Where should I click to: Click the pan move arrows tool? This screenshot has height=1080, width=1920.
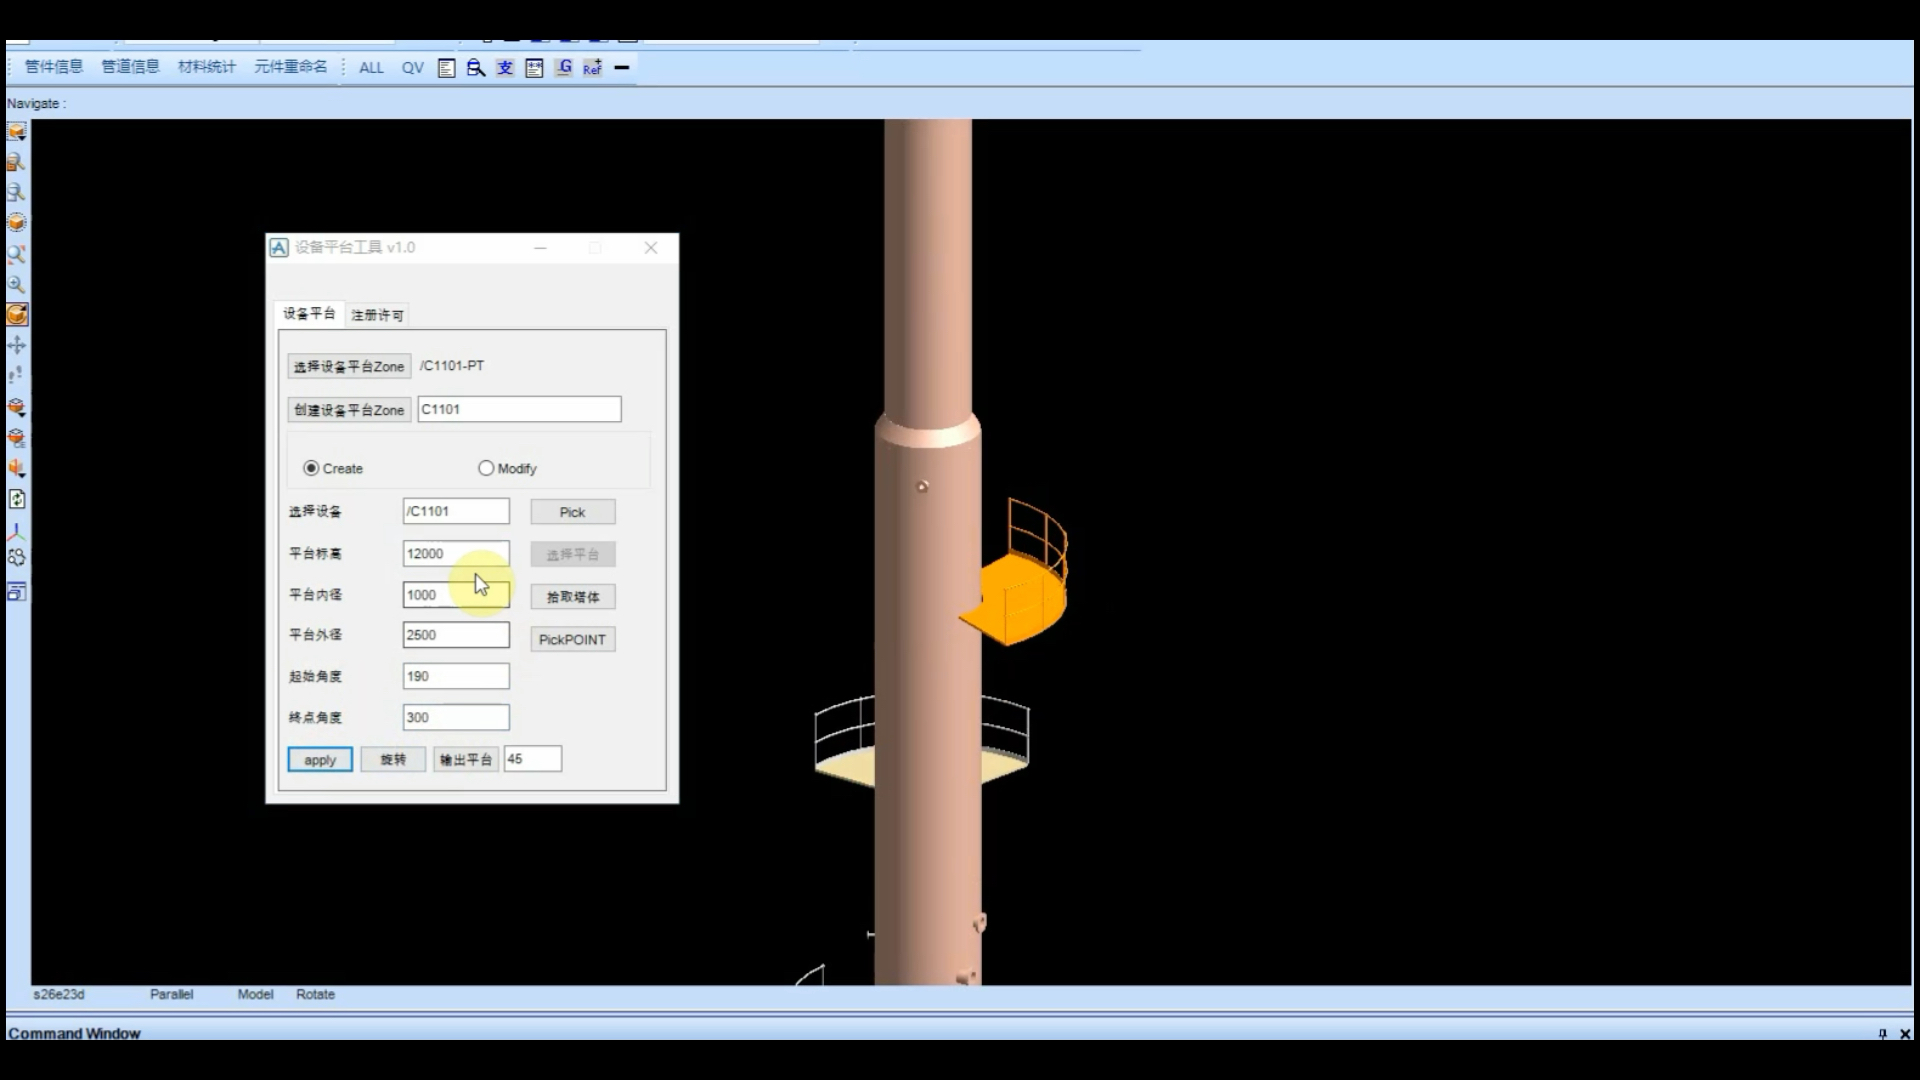tap(17, 345)
